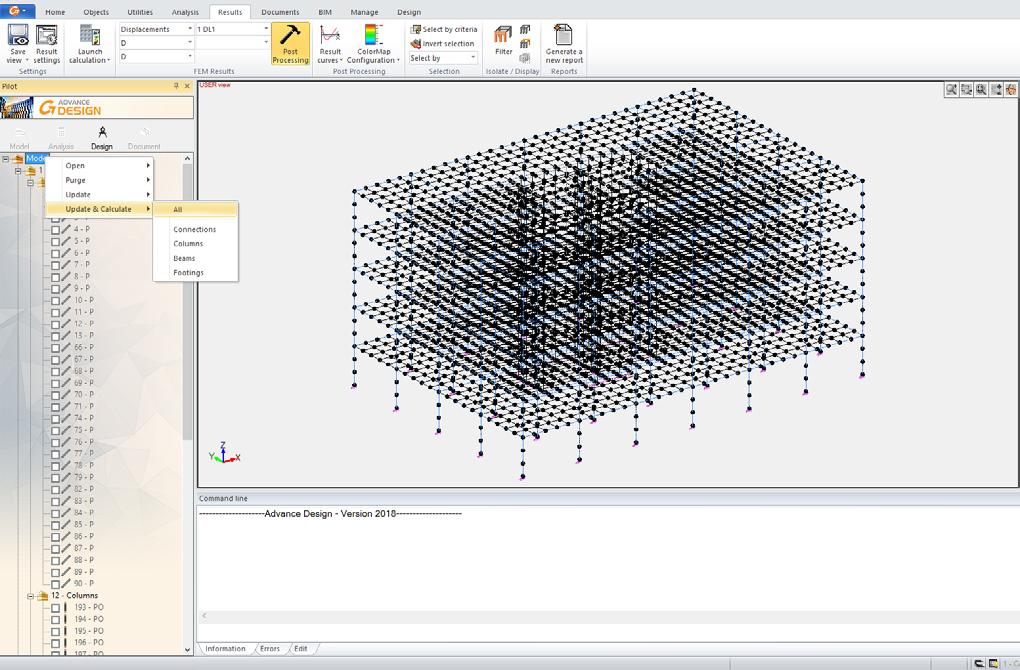This screenshot has height=670, width=1020.
Task: Click the middle small icon right of Filter
Action: pos(525,44)
